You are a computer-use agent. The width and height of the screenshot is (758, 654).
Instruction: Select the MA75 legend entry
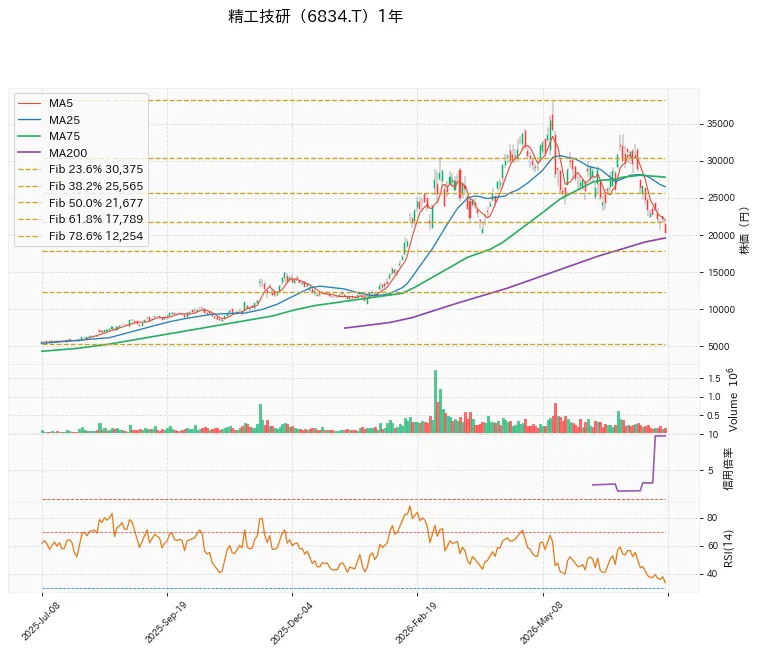point(48,136)
